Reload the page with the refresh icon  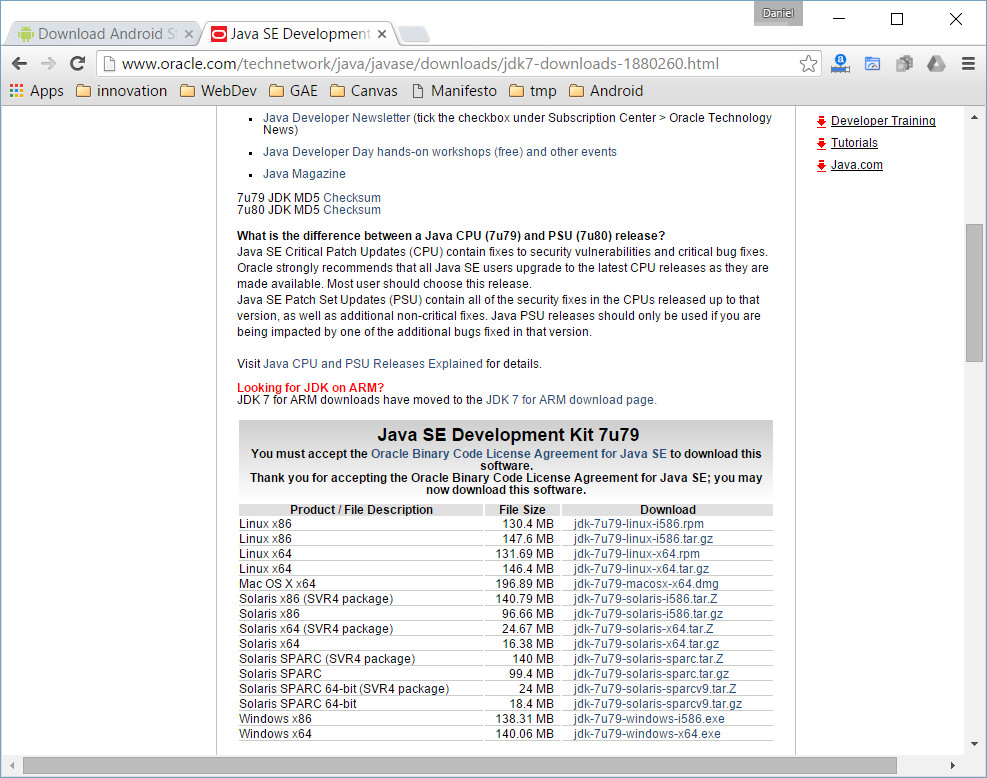point(77,64)
